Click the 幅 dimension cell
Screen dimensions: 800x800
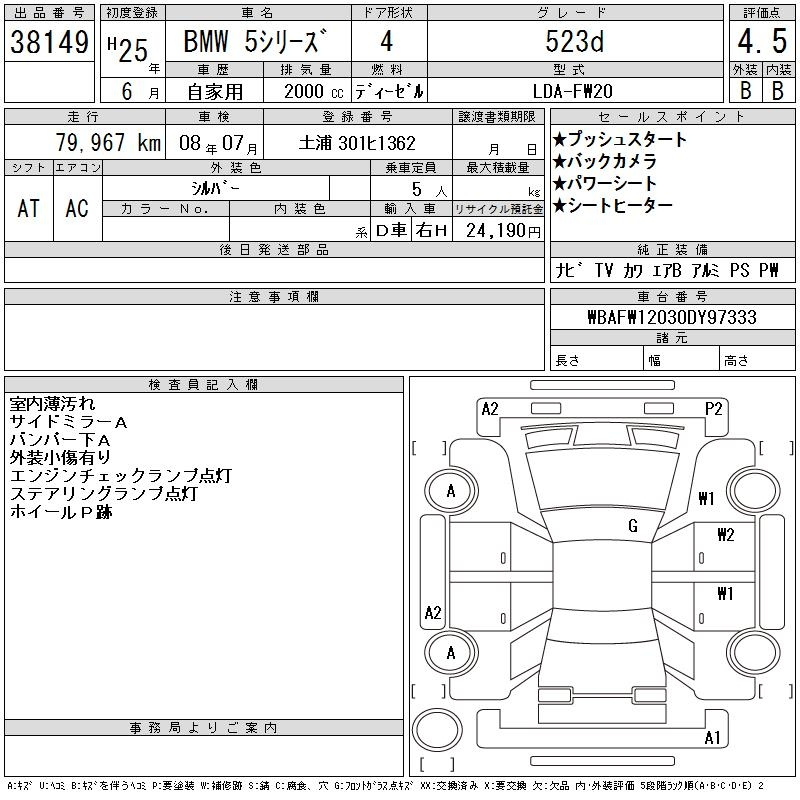point(681,359)
